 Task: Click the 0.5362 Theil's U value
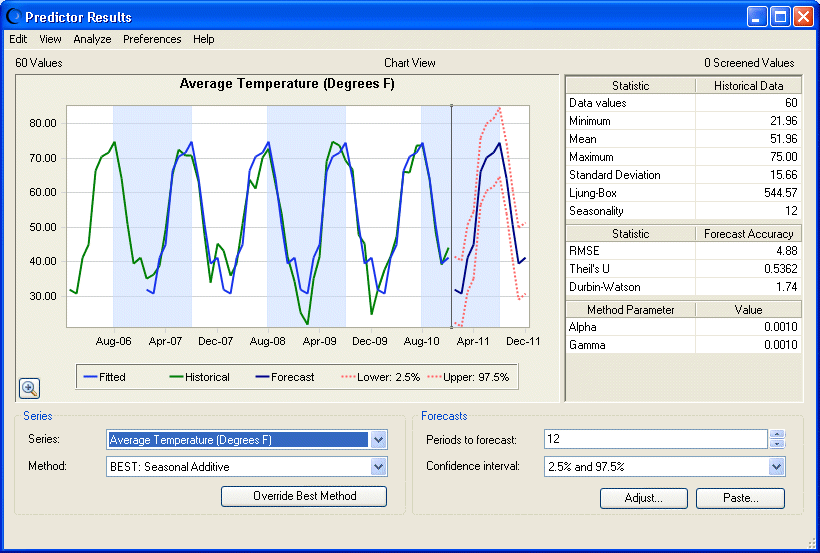click(780, 269)
